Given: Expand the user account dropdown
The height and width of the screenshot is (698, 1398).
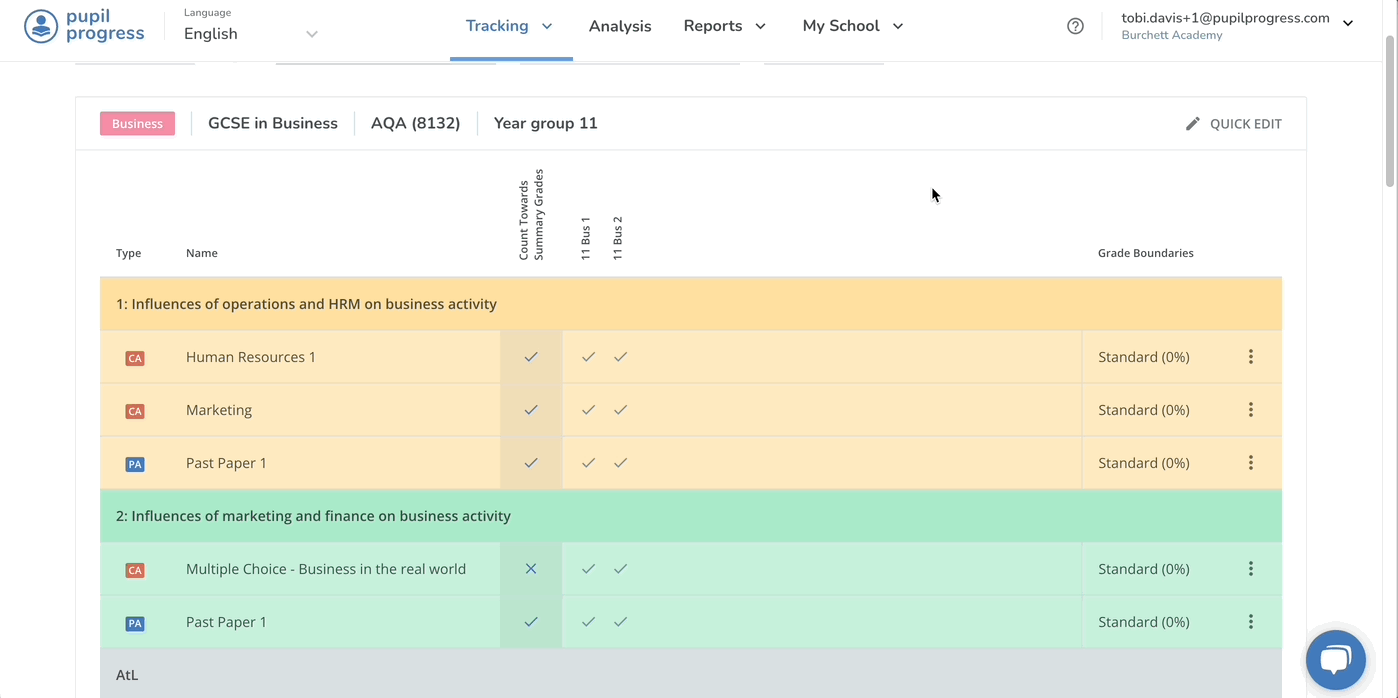Looking at the screenshot, I should click(x=1347, y=23).
